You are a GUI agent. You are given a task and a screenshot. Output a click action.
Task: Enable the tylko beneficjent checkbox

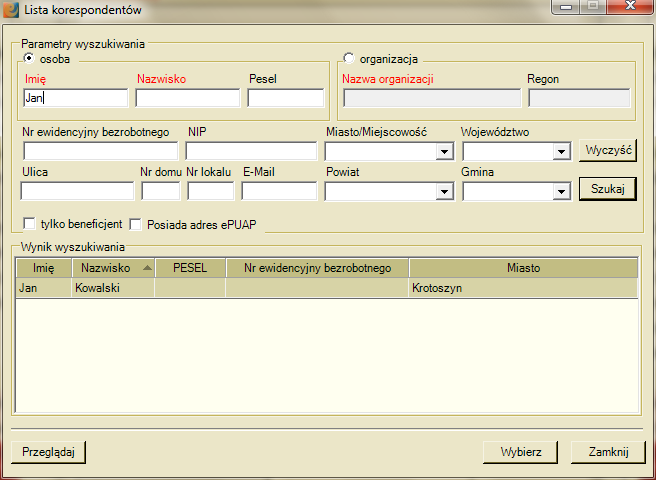point(29,224)
